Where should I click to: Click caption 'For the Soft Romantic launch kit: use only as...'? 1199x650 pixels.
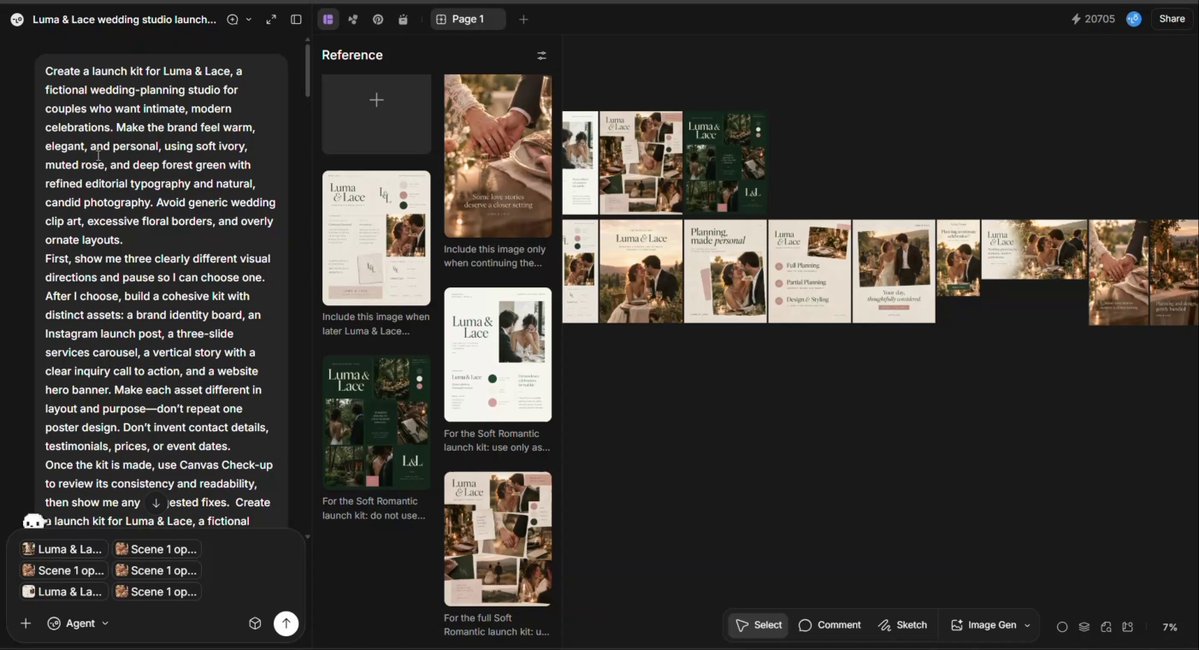(497, 440)
